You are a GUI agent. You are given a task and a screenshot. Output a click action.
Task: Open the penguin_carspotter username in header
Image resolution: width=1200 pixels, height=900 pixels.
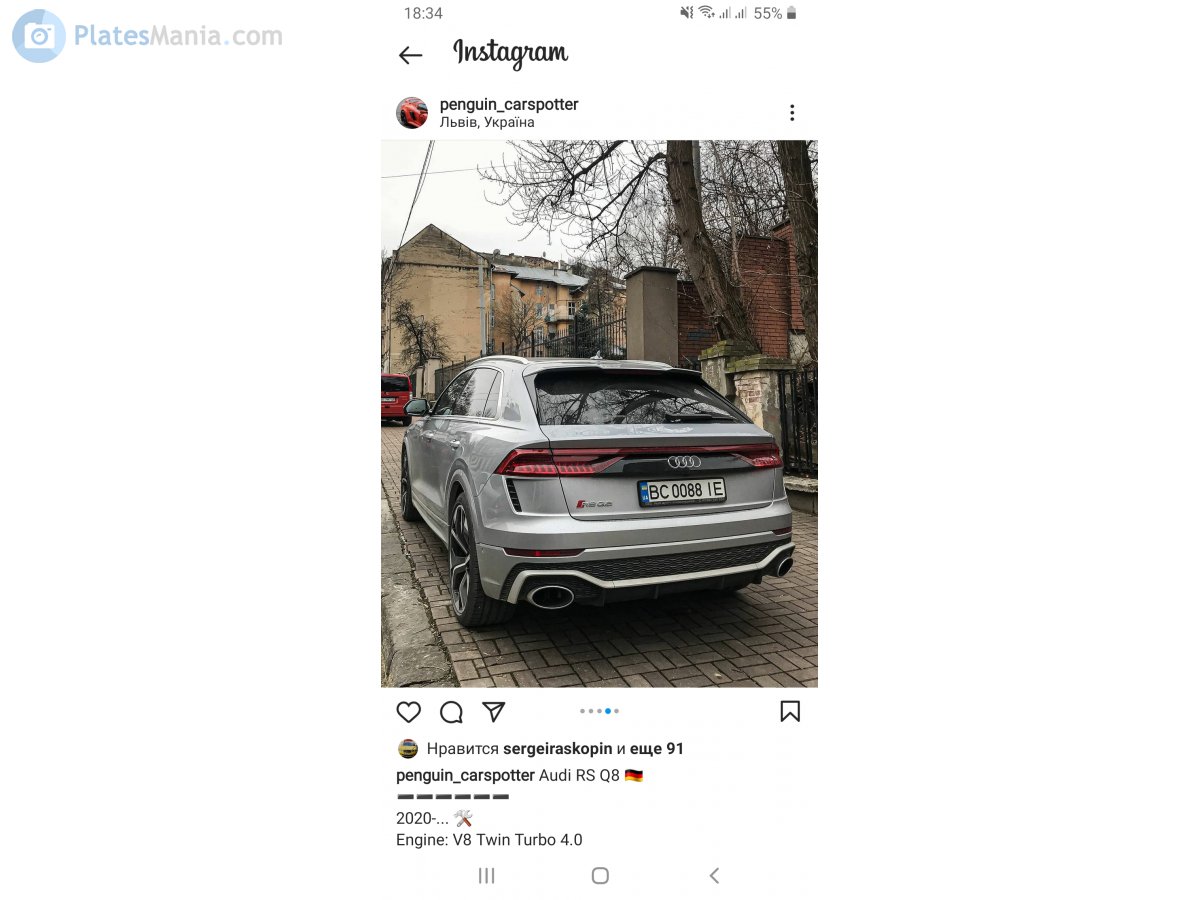coord(509,104)
